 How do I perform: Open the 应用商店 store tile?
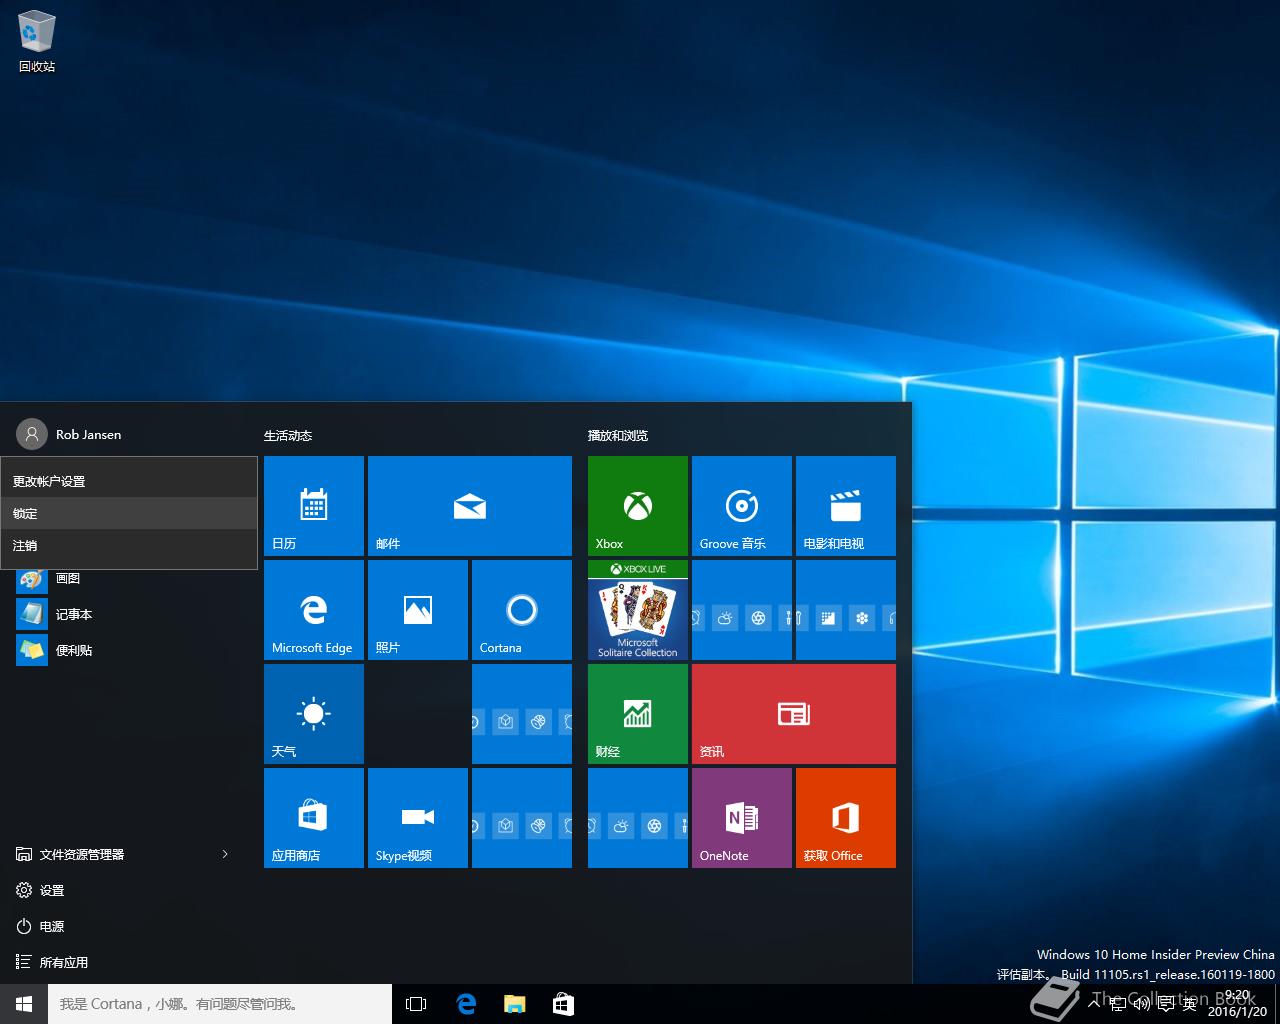314,818
